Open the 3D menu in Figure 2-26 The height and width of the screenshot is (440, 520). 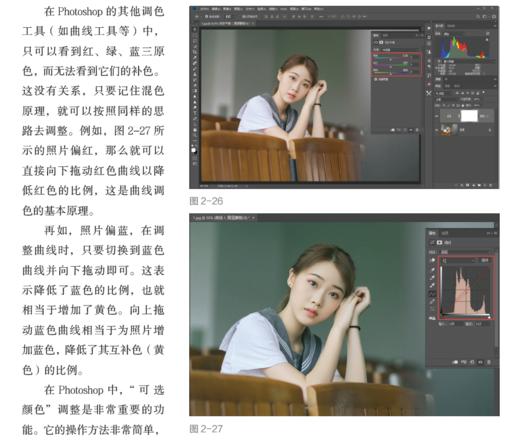(284, 9)
